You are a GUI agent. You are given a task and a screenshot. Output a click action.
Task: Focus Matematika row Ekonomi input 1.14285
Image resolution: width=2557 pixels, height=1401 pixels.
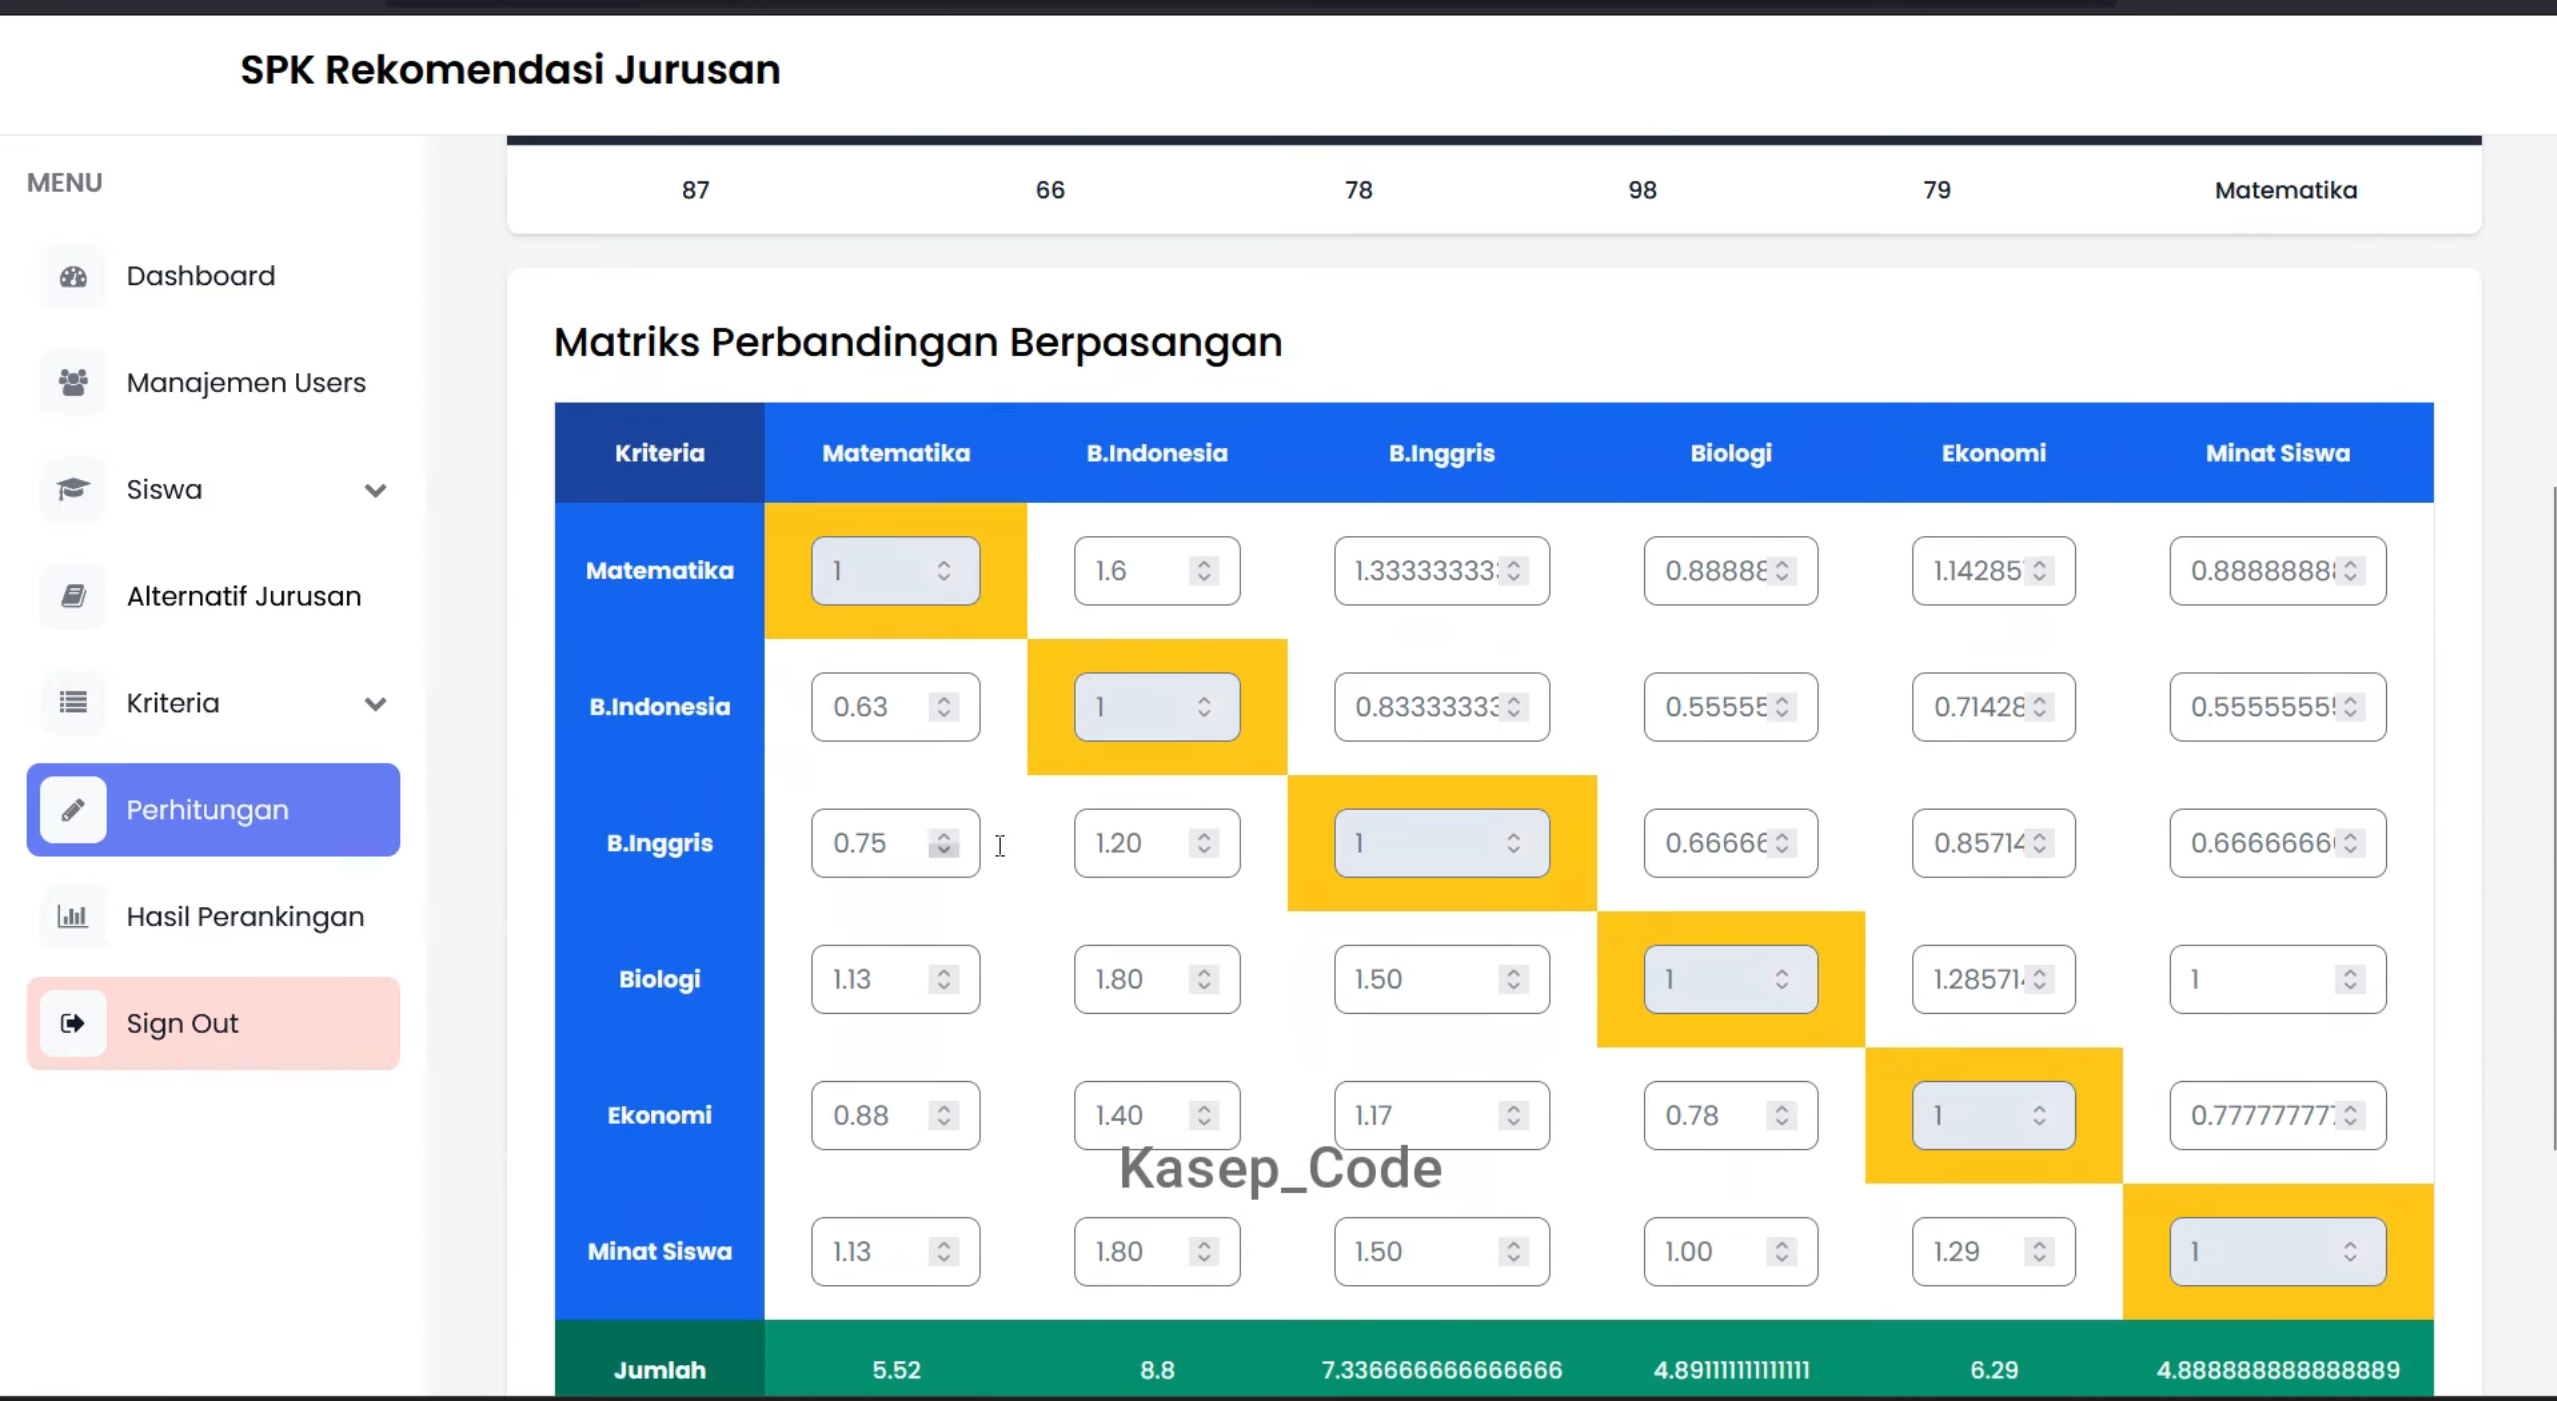click(x=1993, y=571)
